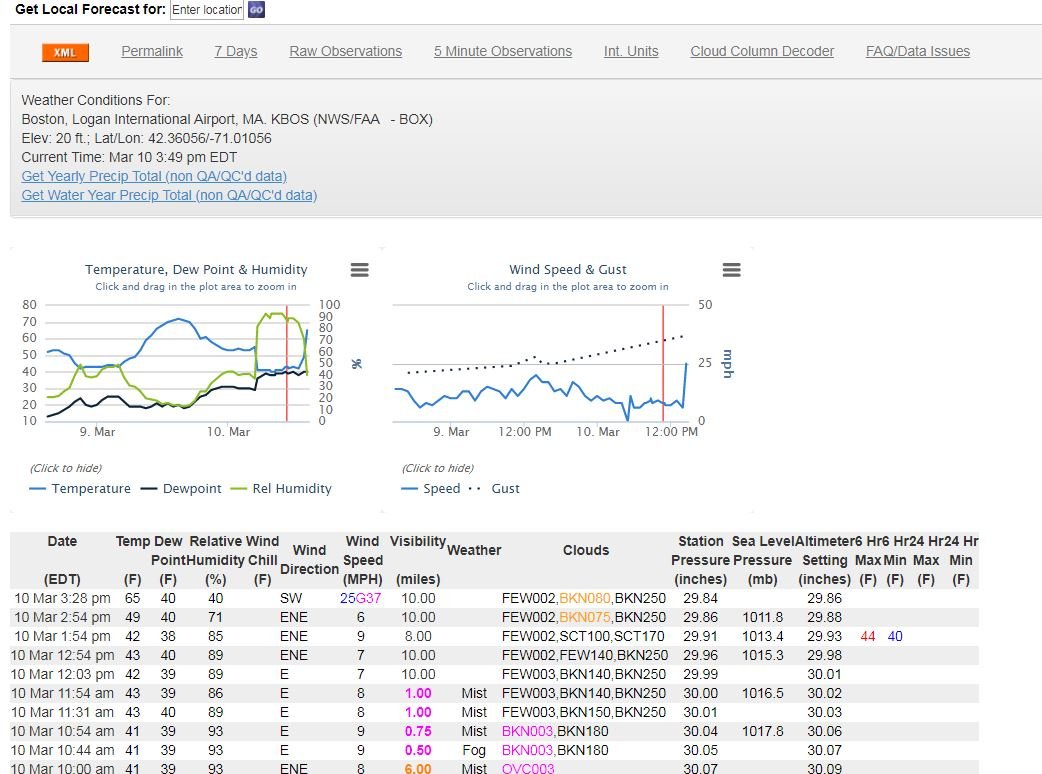
Task: Click the BKN075 cloud entry
Action: (585, 617)
